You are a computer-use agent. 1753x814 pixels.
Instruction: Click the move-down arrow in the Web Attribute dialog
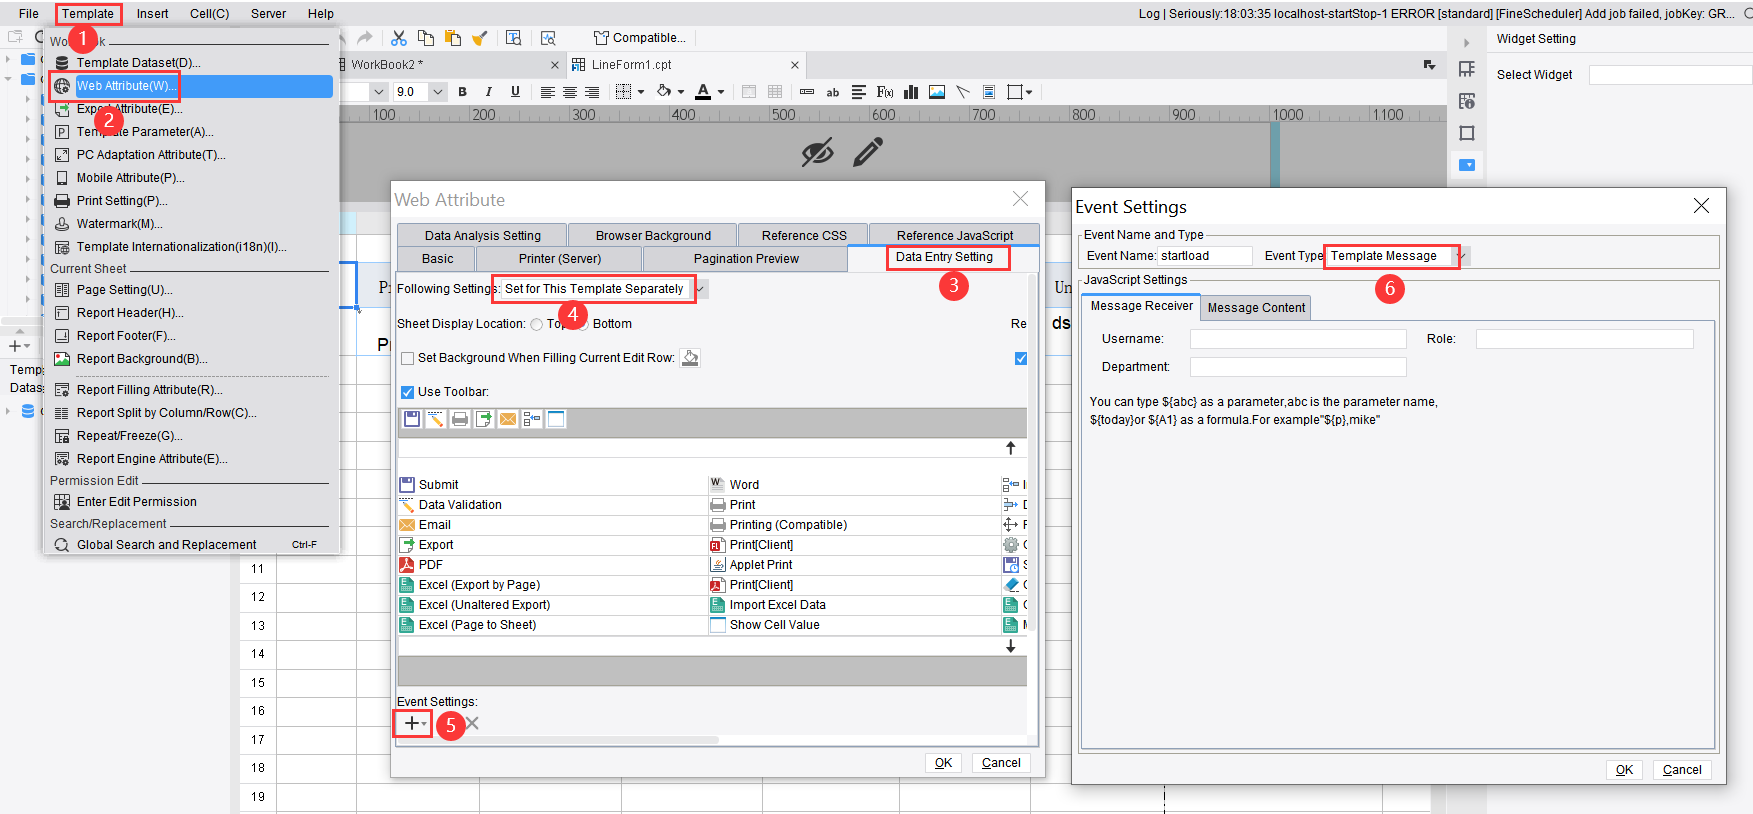[1011, 646]
